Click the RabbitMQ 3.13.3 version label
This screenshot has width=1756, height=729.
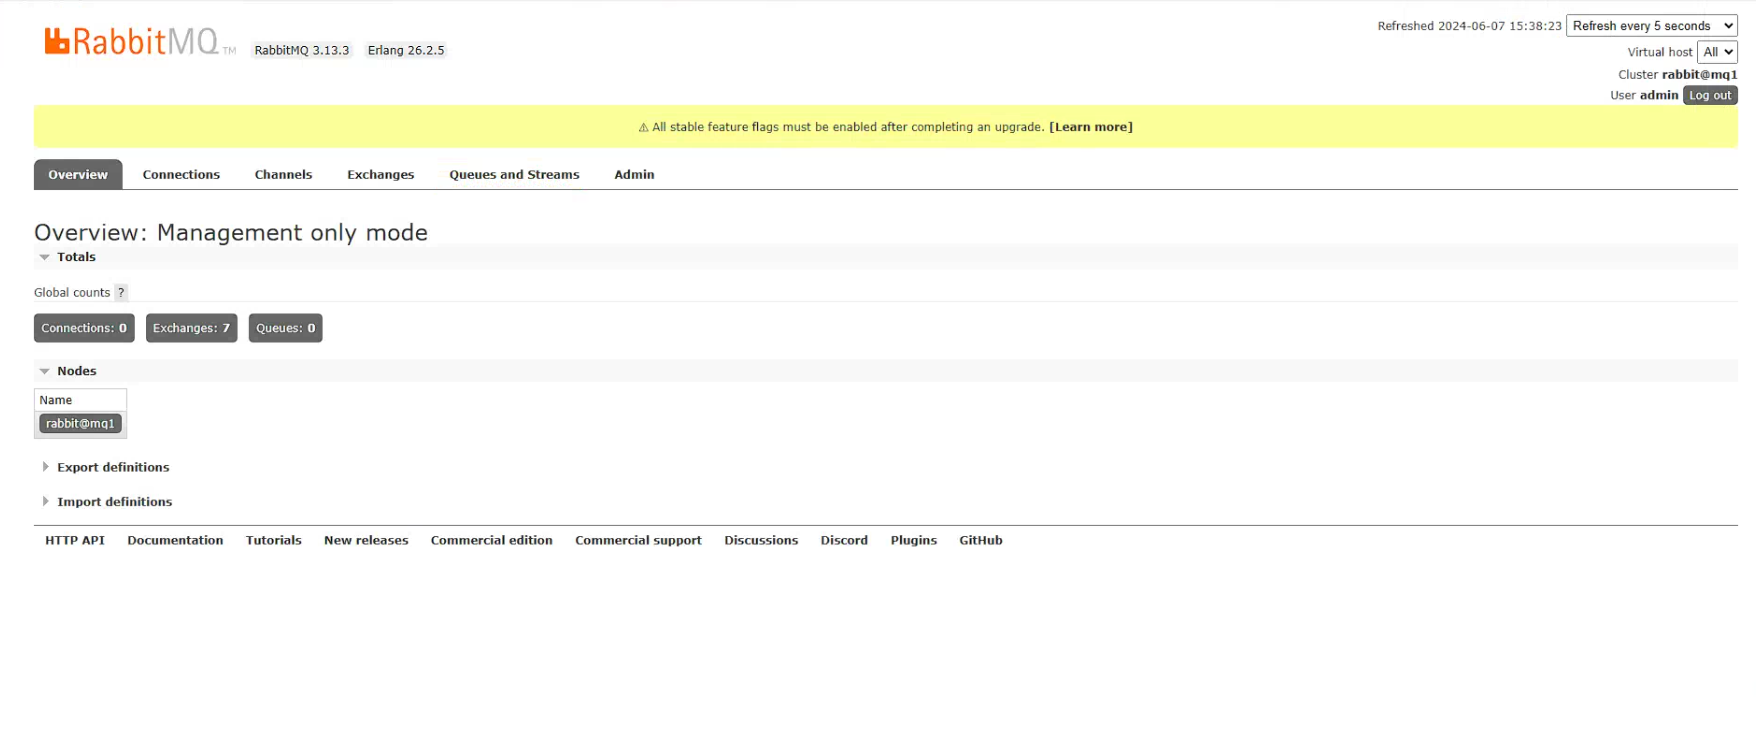click(301, 50)
